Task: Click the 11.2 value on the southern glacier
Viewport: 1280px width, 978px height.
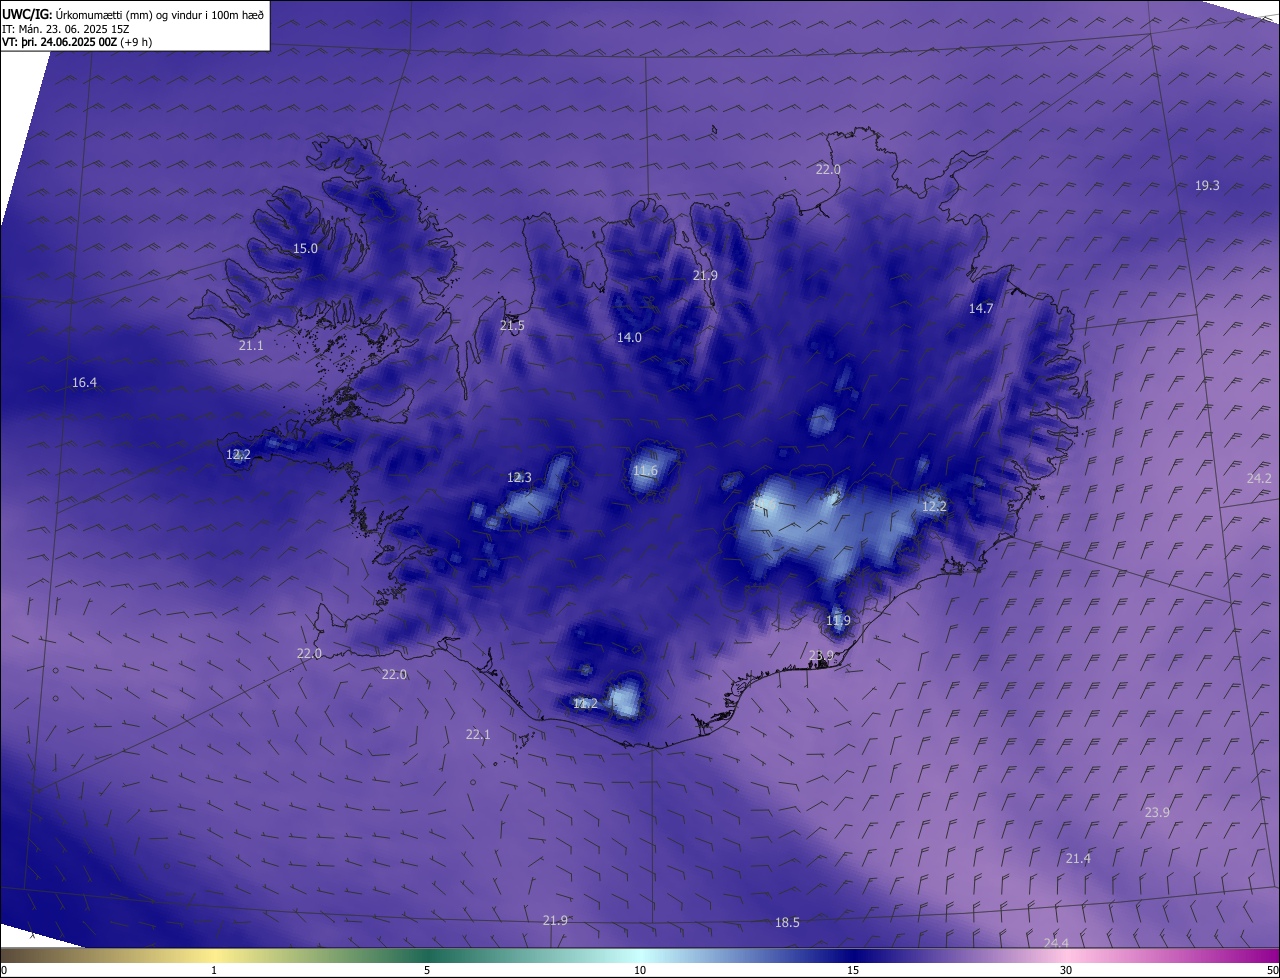Action: 585,703
